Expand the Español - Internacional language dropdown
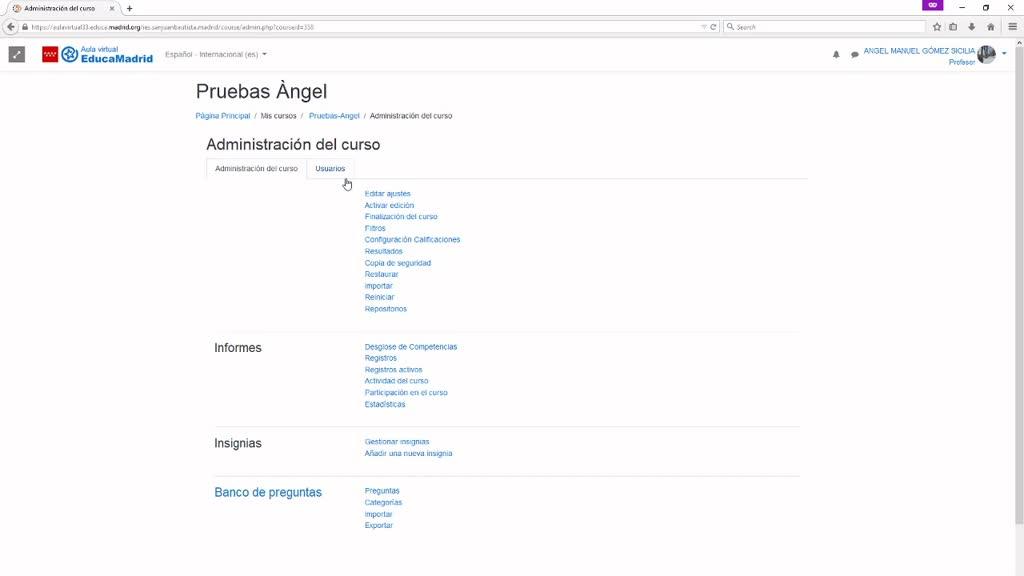The width and height of the screenshot is (1024, 576). tap(216, 54)
